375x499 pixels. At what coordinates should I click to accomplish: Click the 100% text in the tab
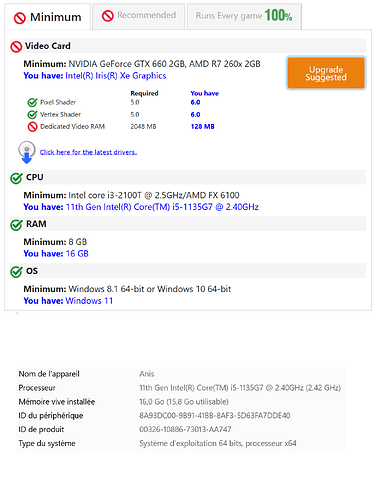click(x=279, y=15)
